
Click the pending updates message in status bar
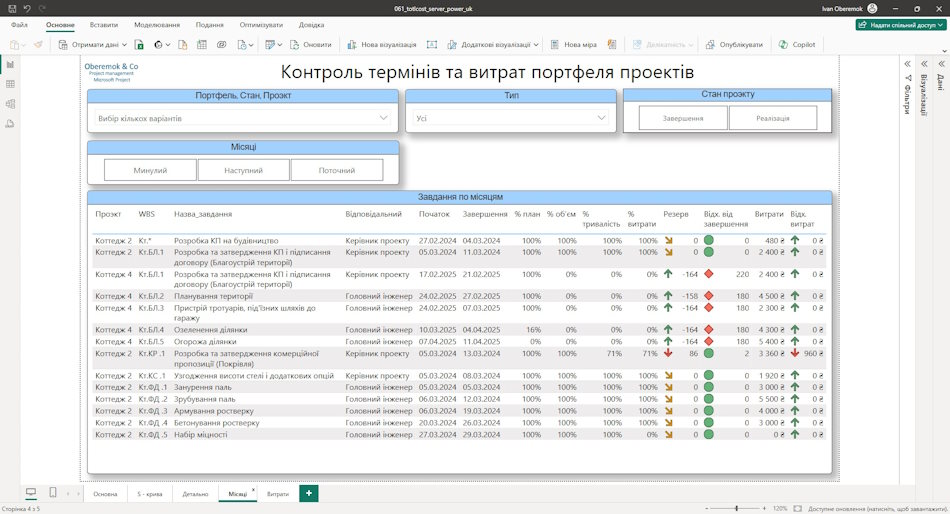[877, 509]
